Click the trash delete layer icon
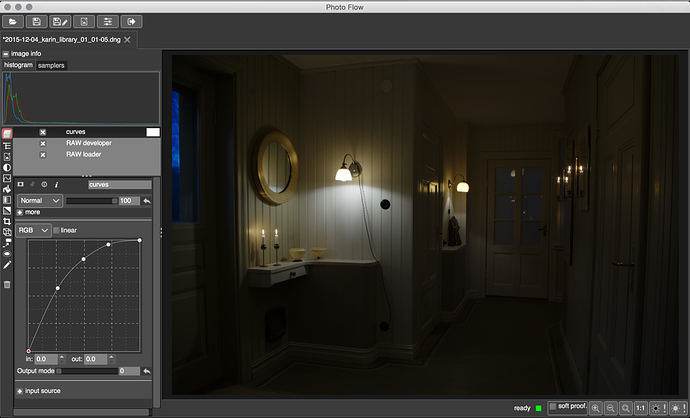The height and width of the screenshot is (418, 690). click(x=7, y=285)
